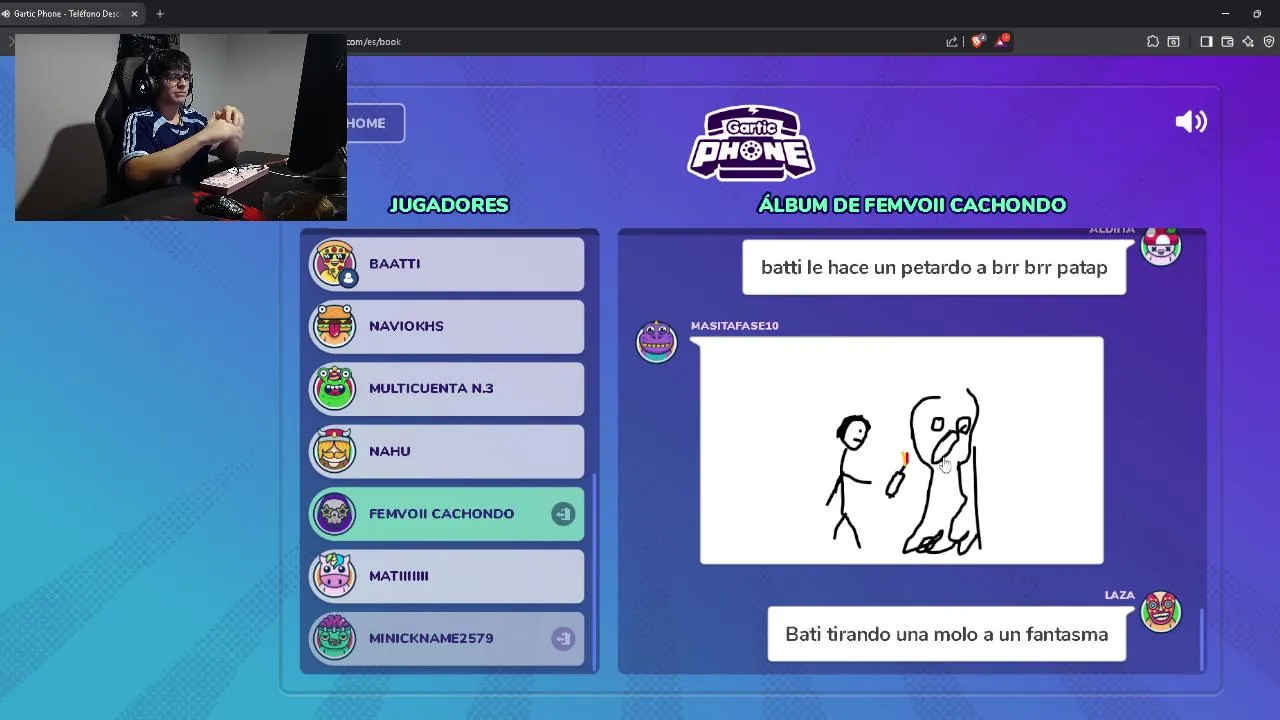
Task: Click MINICKNAME2579's avatar
Action: click(335, 638)
